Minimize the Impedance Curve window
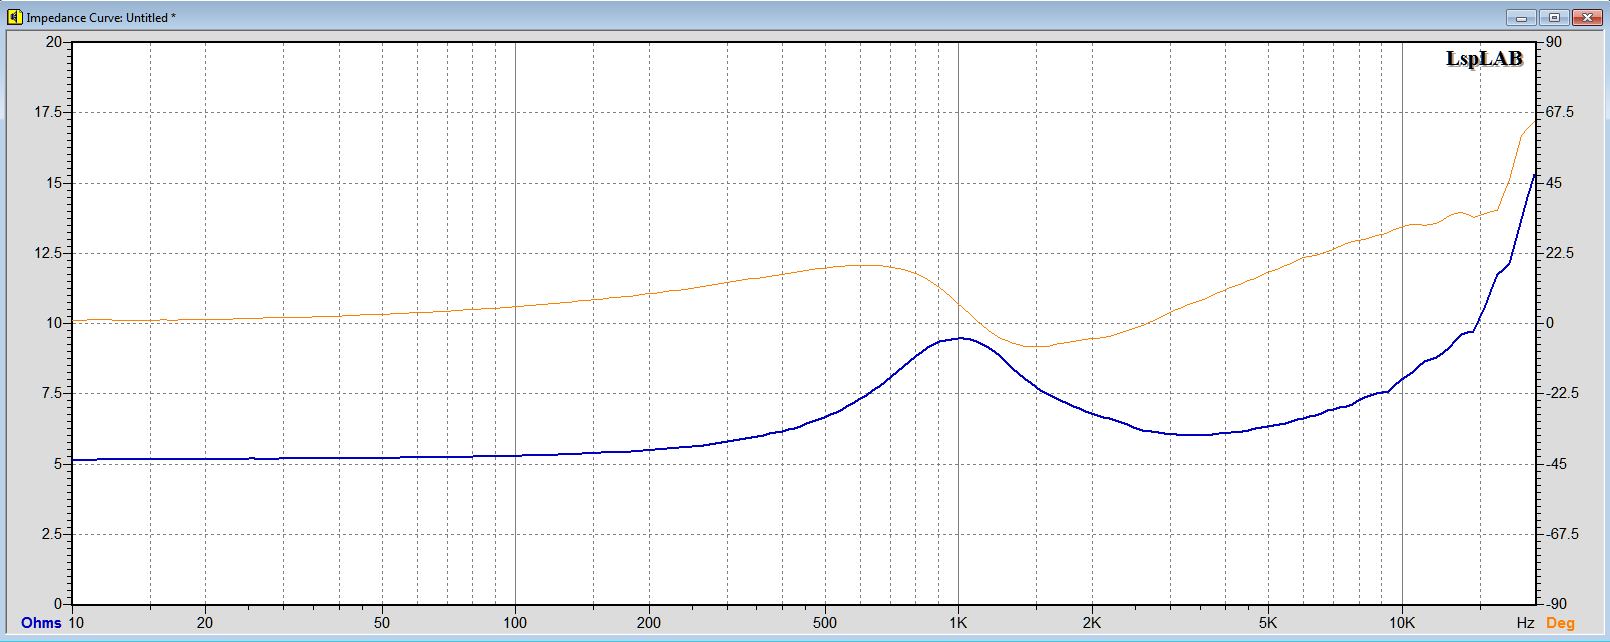Screen dimensions: 1610x642 pos(1522,17)
